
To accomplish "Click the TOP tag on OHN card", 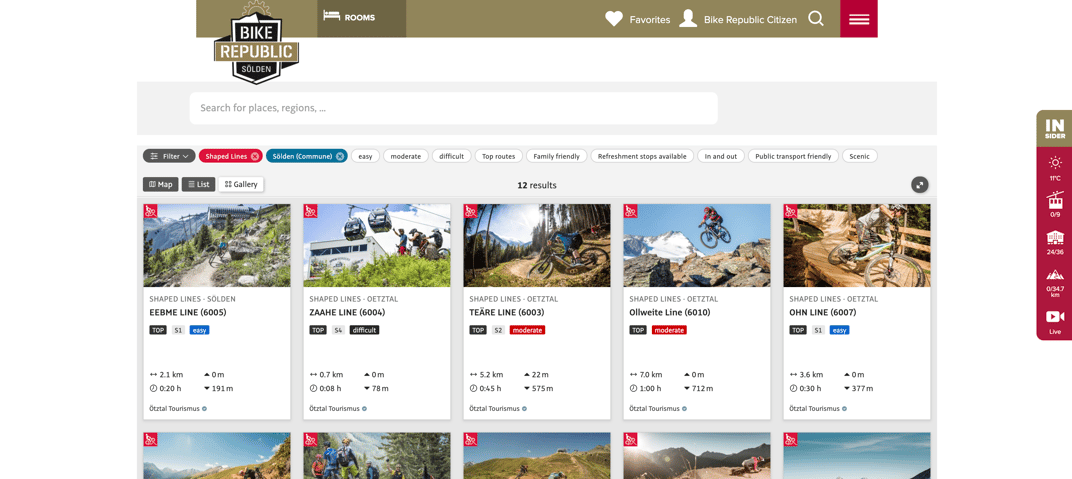I will pos(798,330).
